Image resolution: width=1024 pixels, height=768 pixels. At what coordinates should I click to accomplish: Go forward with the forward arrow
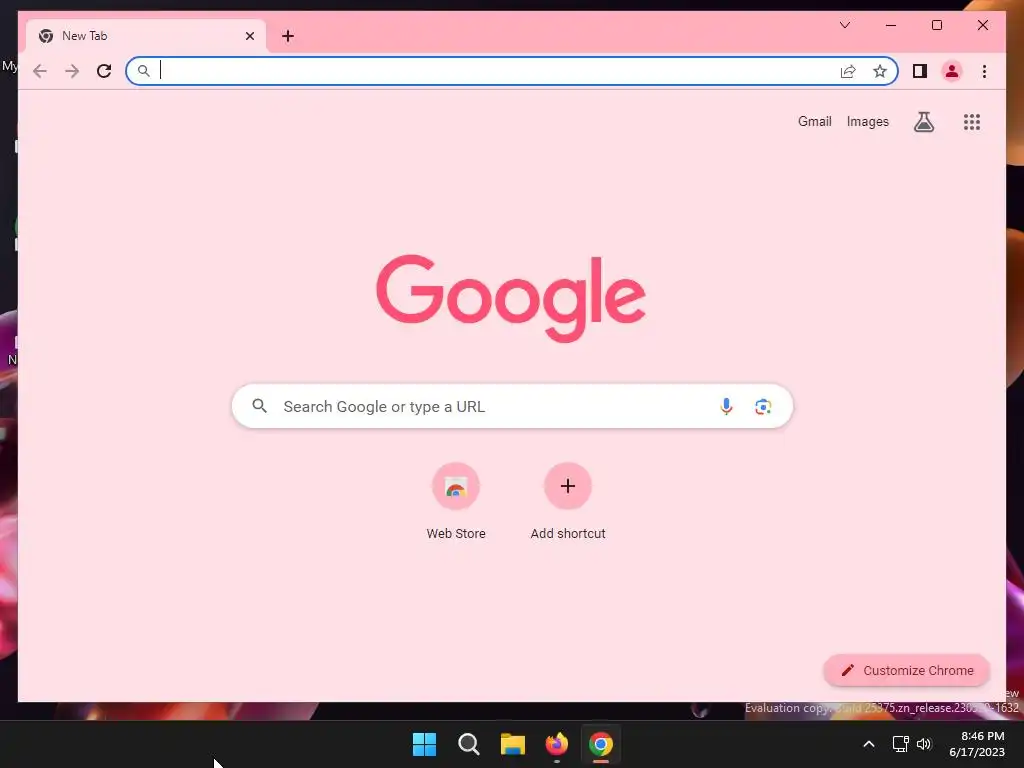pos(72,71)
